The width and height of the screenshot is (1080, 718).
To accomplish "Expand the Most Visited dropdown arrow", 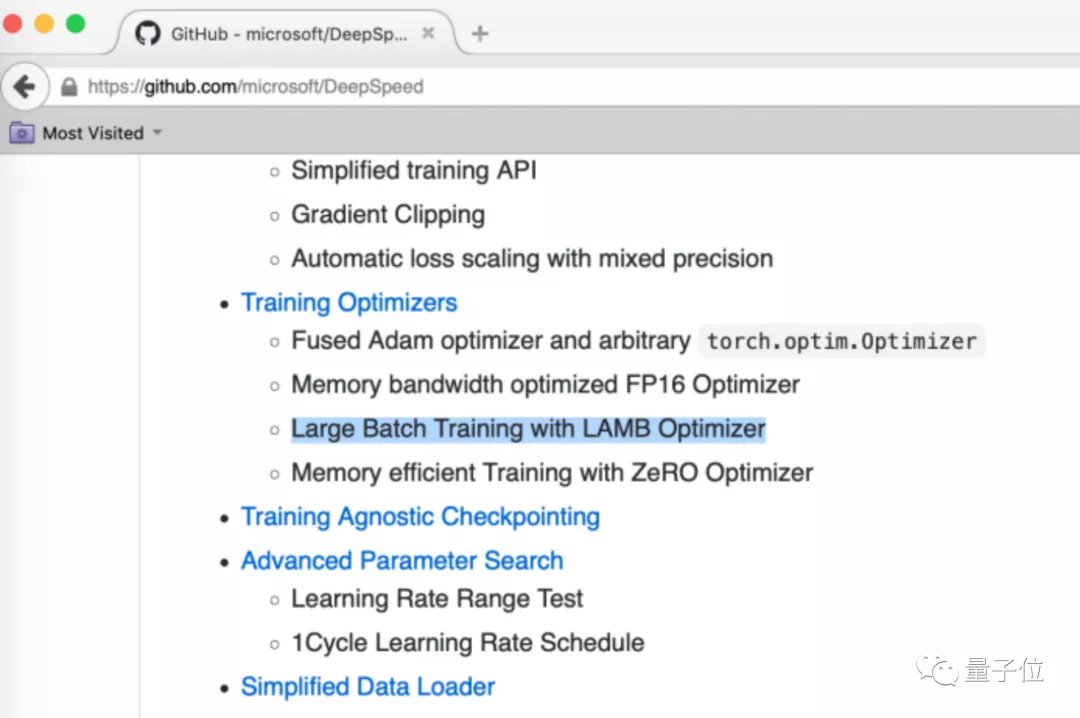I will pyautogui.click(x=157, y=133).
